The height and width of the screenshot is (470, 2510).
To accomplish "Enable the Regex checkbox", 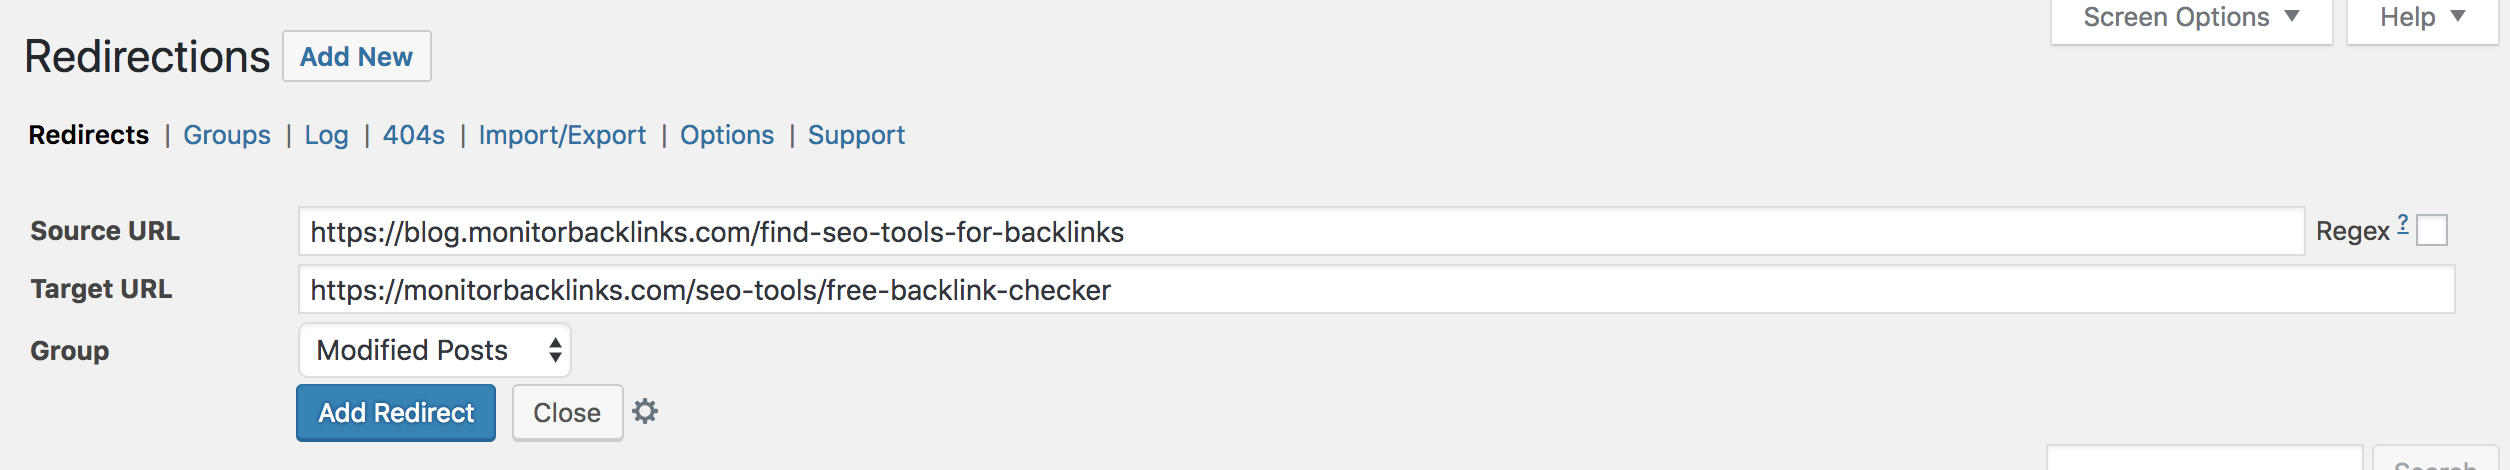I will 2432,231.
